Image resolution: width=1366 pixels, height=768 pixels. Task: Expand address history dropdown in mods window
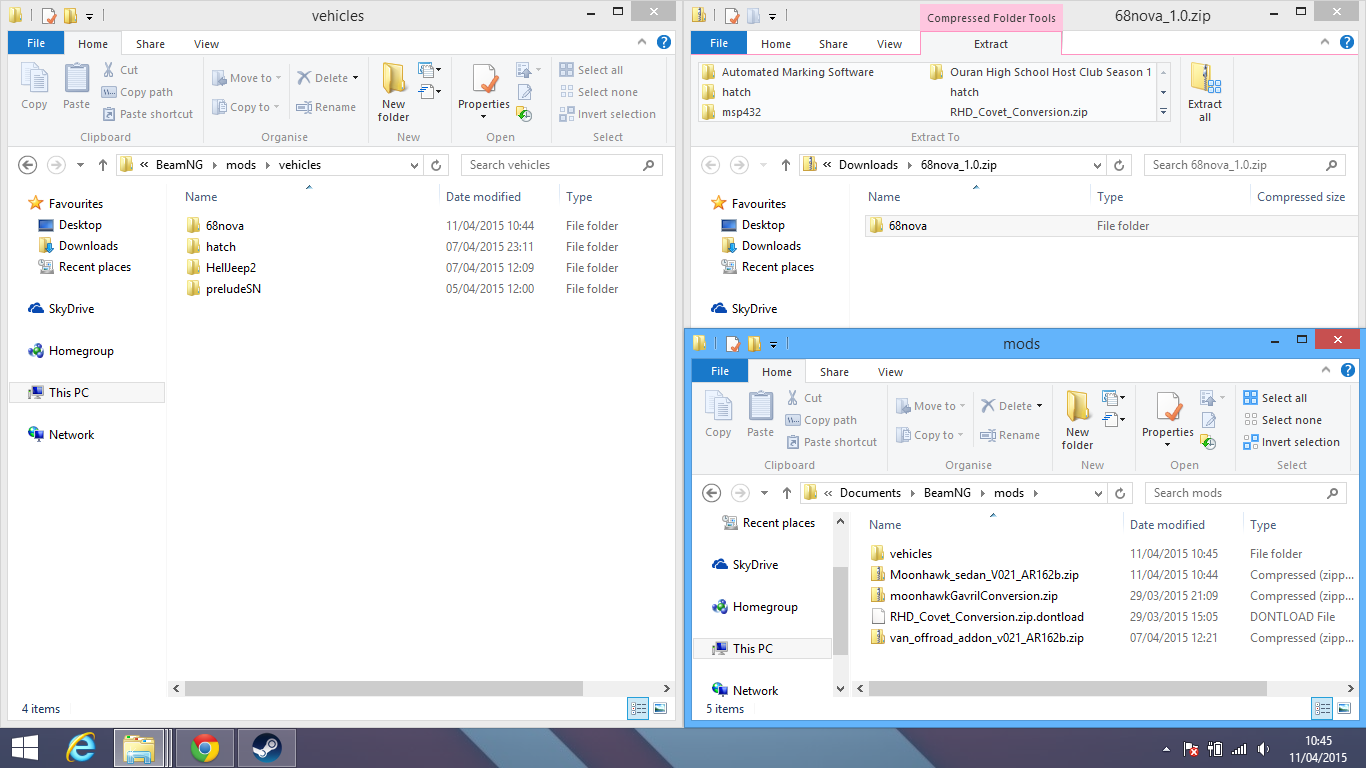(1099, 493)
